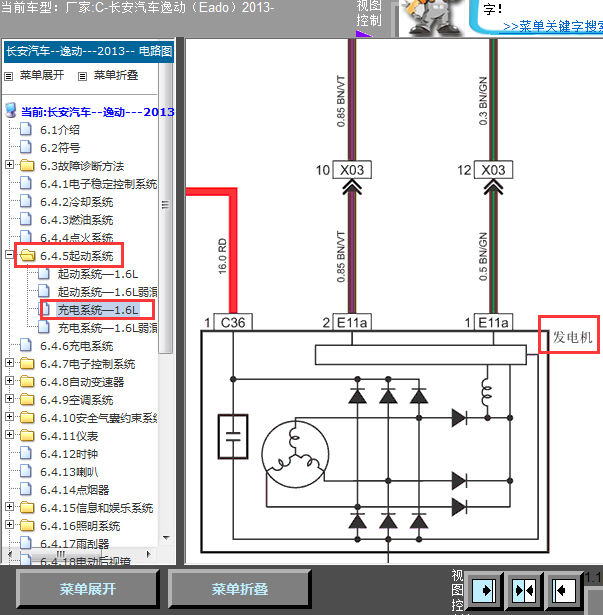The height and width of the screenshot is (615, 603).
Task: Open the 6.4.6充电系统 entry
Action: (77, 346)
